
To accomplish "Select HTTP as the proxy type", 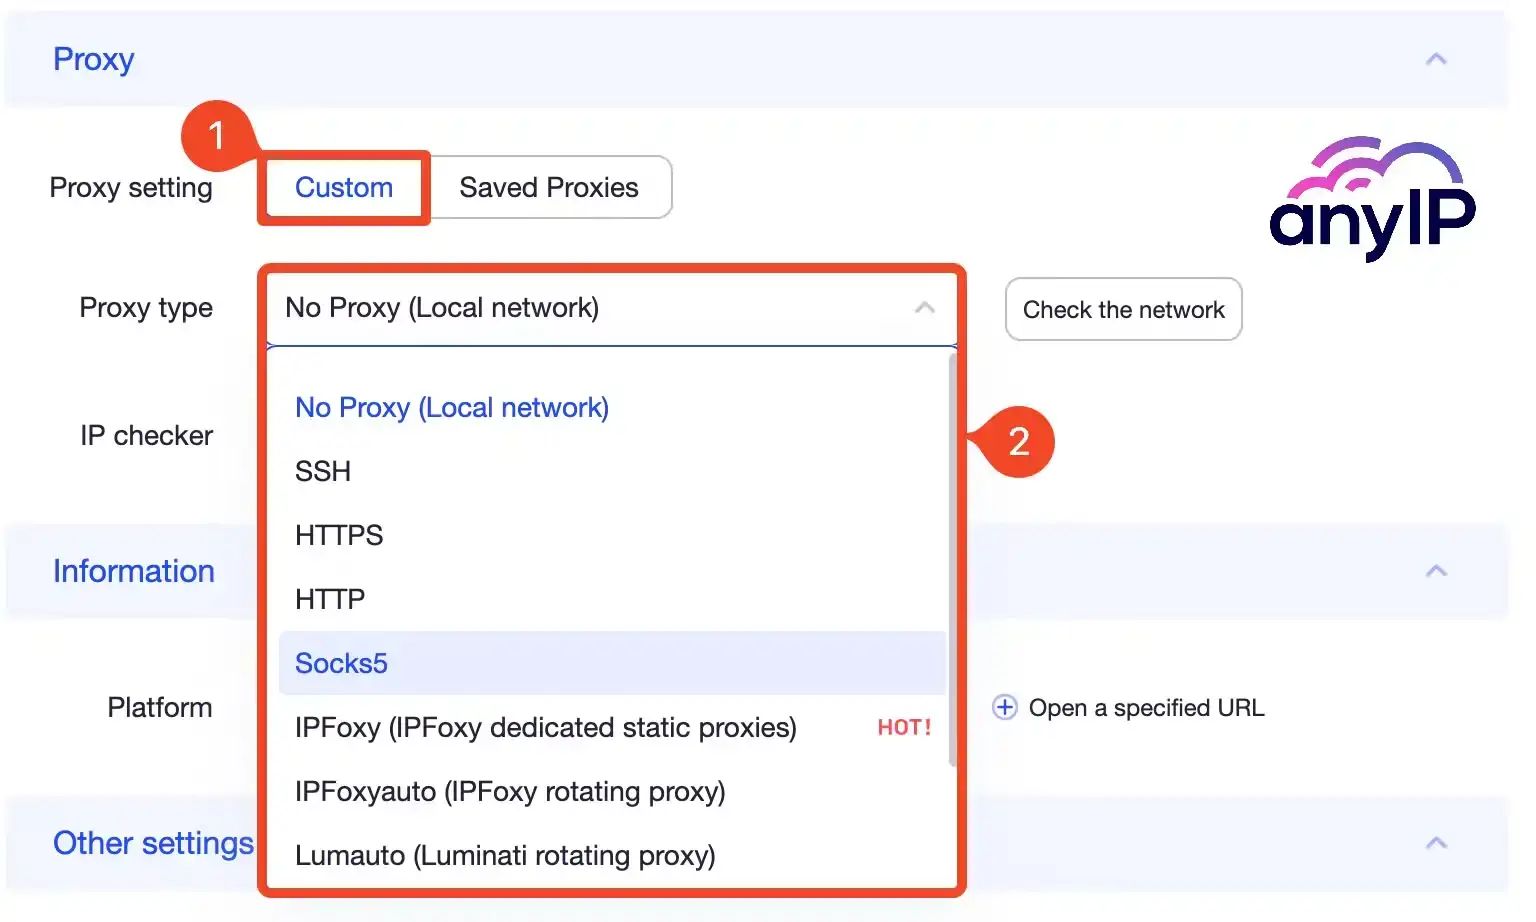I will click(x=329, y=599).
